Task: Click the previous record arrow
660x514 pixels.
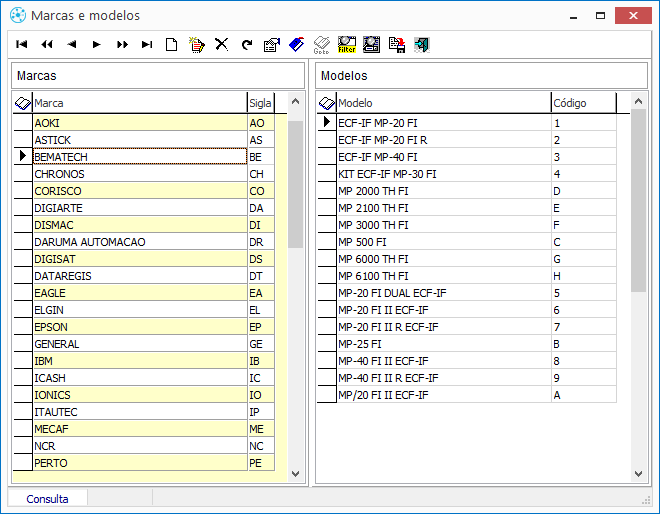Action: coord(72,44)
